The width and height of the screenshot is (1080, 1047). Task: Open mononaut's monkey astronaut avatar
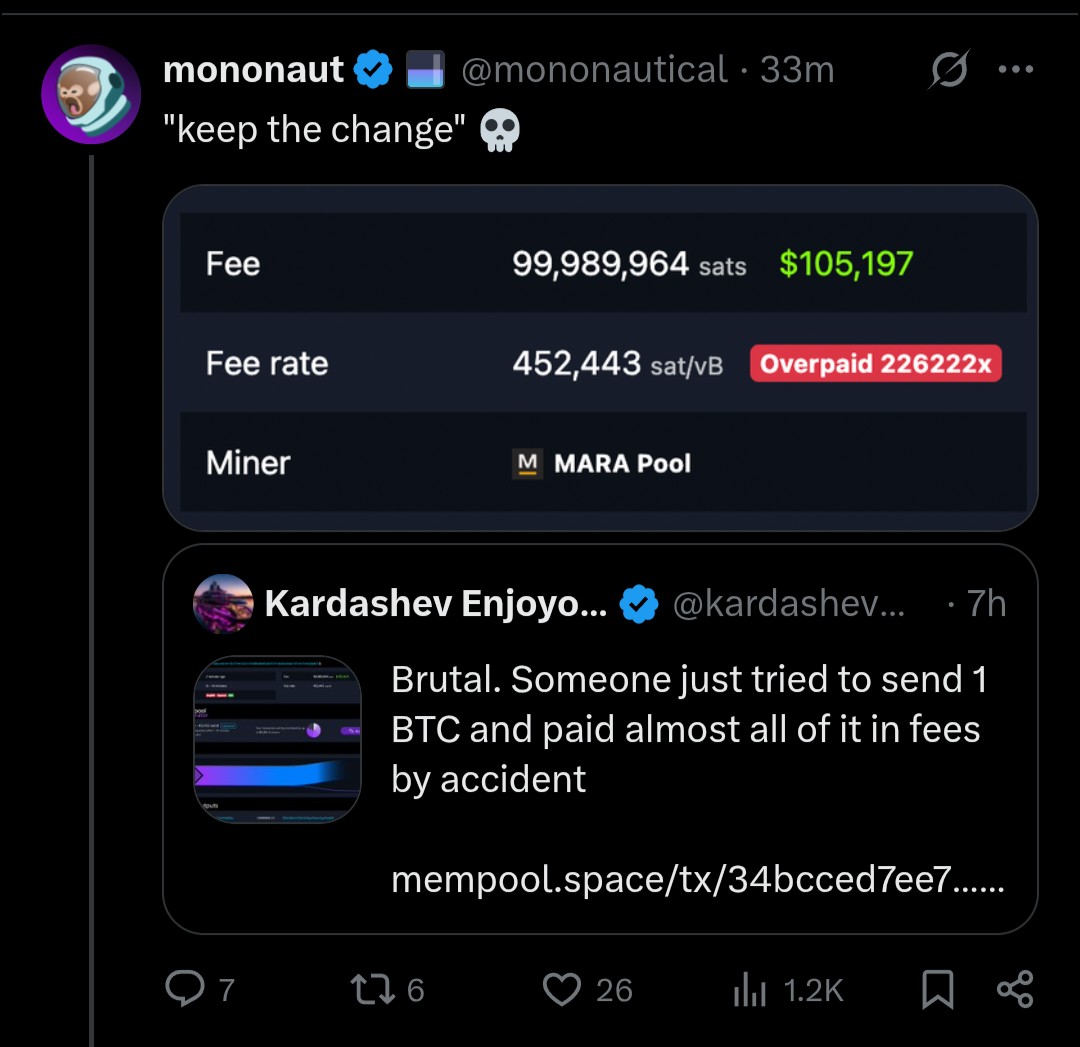click(x=91, y=94)
